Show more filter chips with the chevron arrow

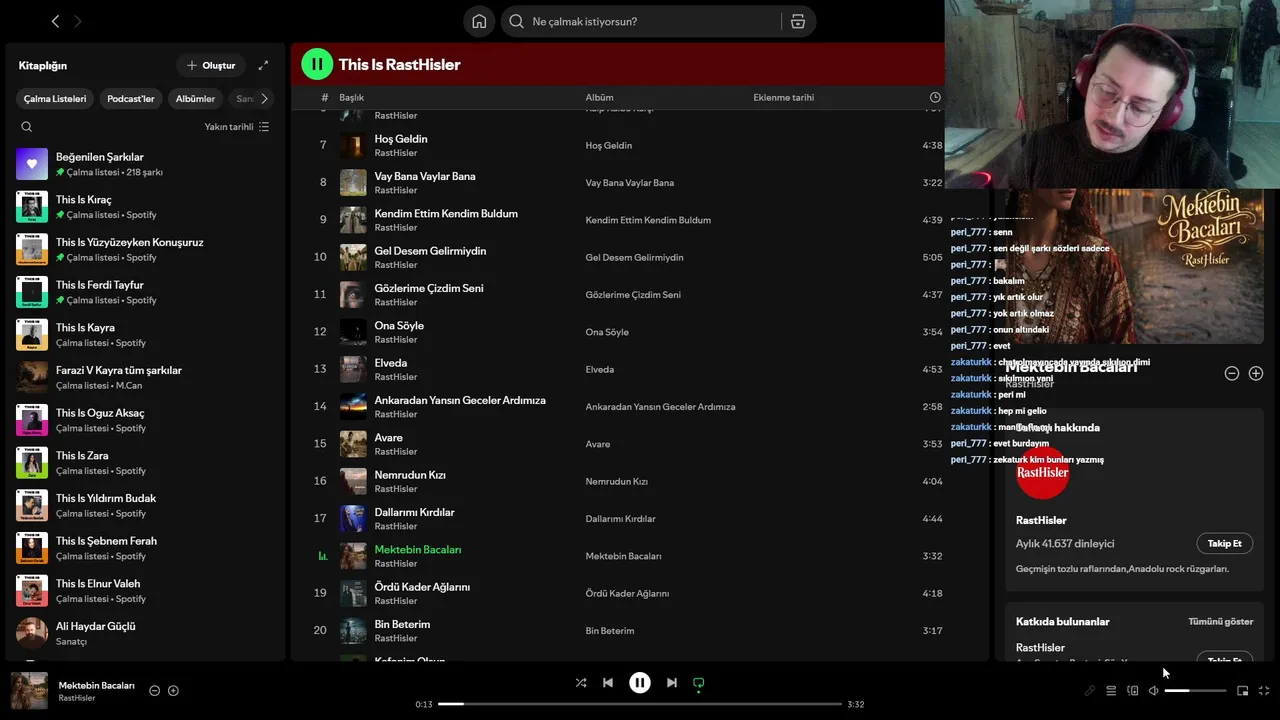pos(264,98)
